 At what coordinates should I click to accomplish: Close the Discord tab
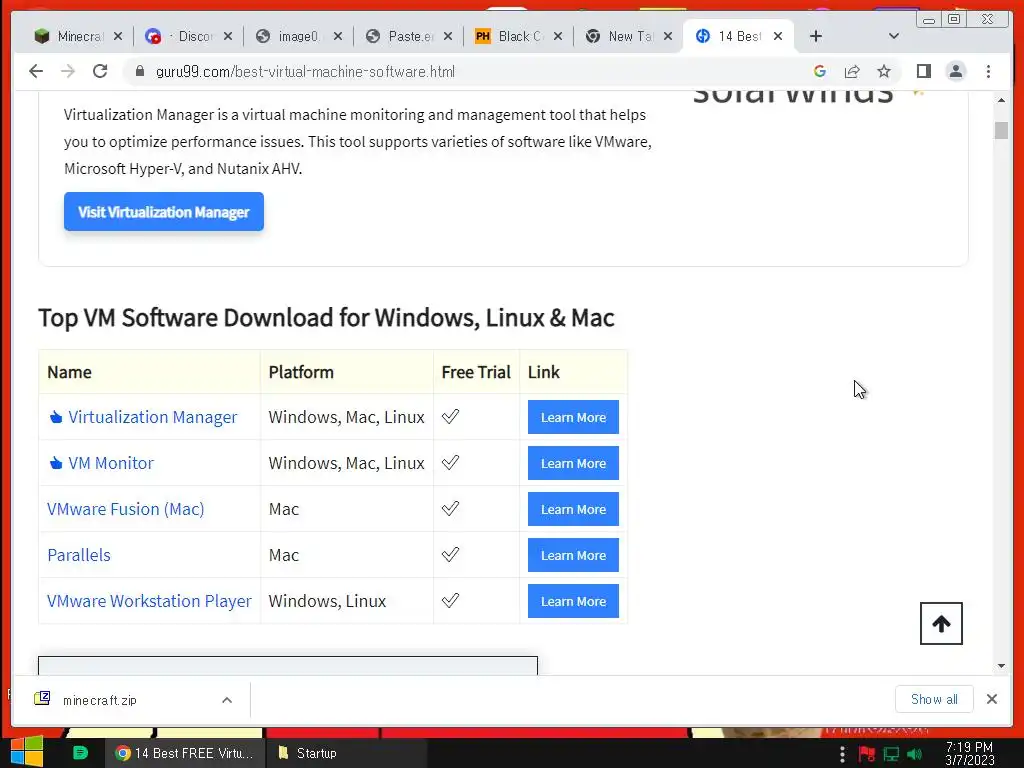coord(227,37)
